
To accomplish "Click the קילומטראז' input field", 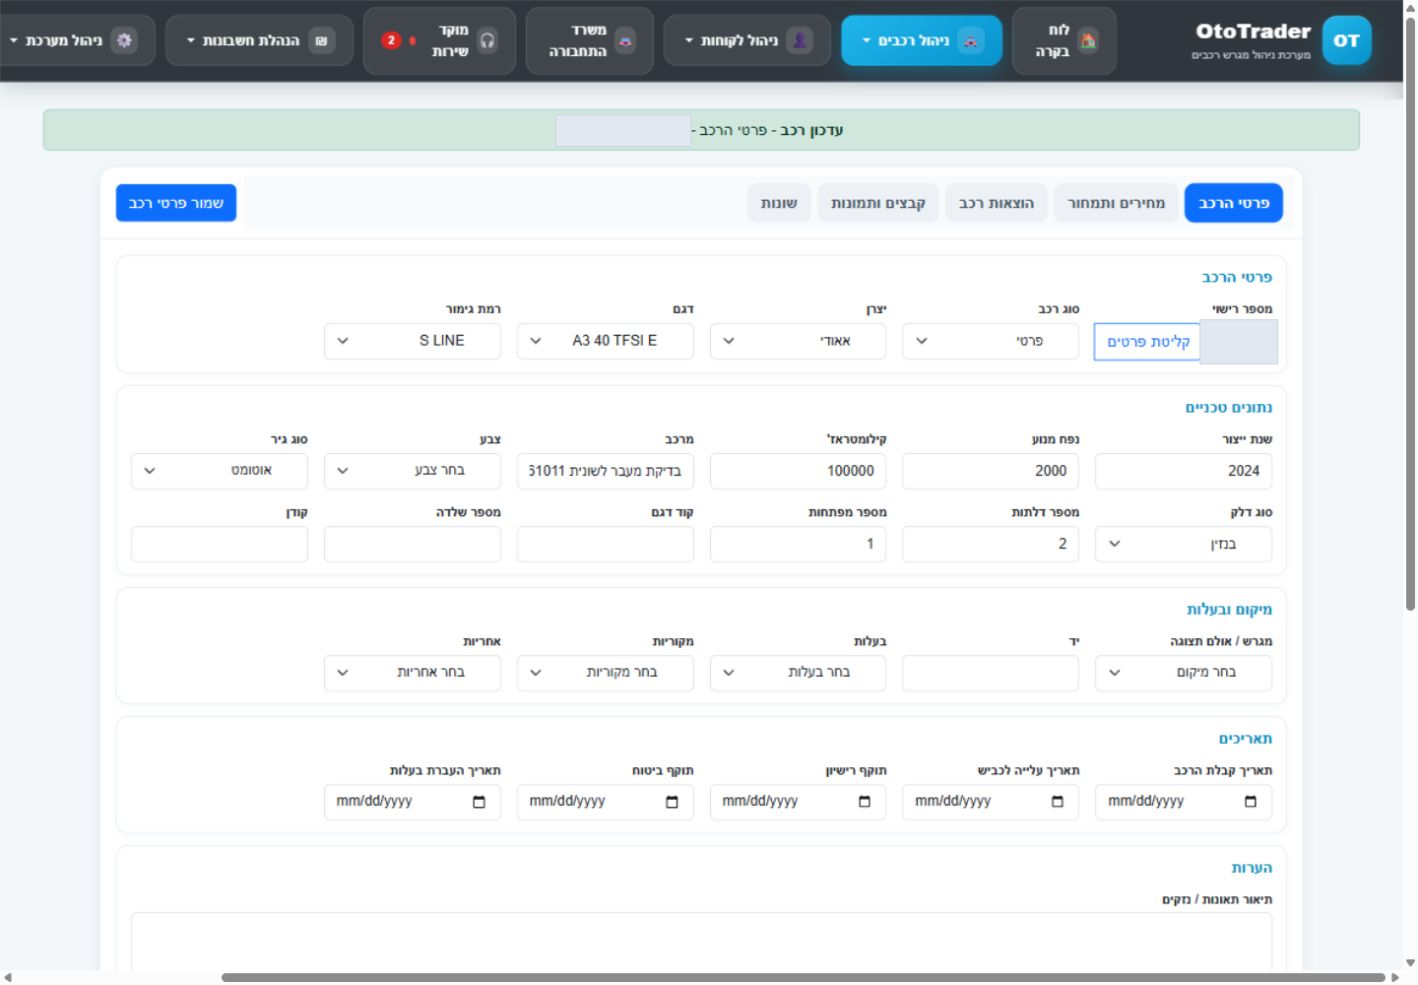I will (x=798, y=471).
